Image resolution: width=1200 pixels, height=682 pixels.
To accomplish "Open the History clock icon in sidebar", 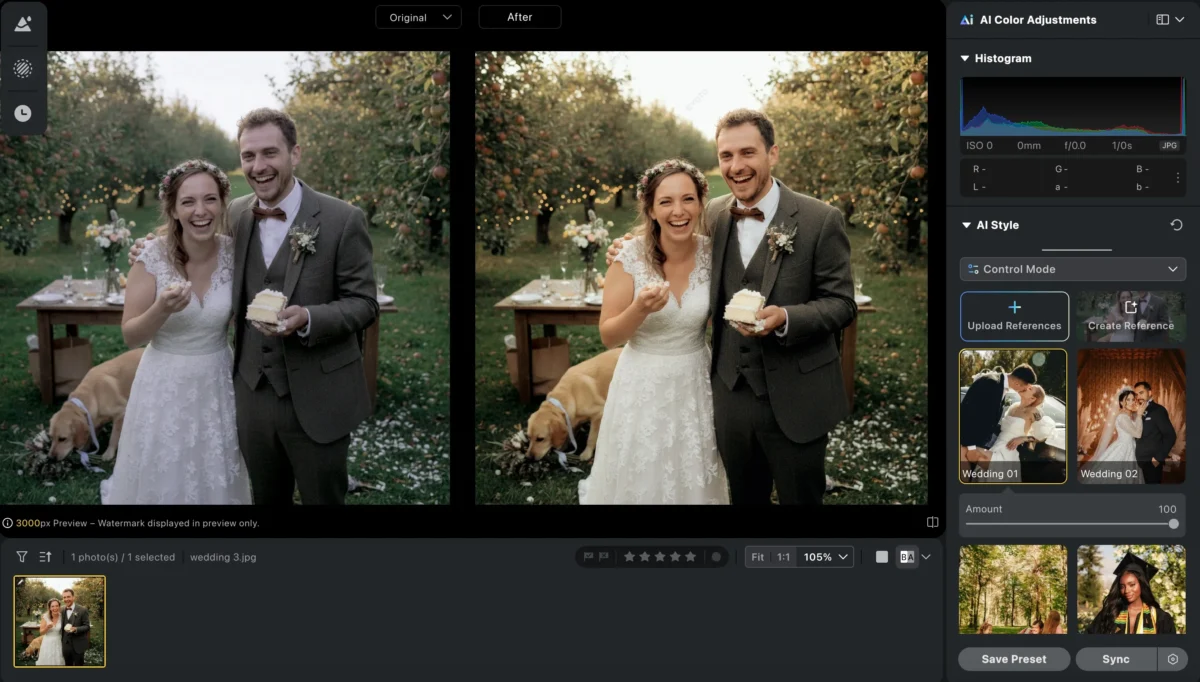I will click(x=23, y=112).
